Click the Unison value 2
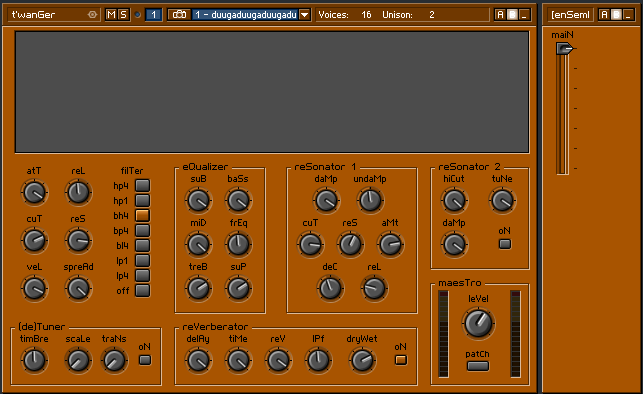643x394 pixels. [432, 15]
